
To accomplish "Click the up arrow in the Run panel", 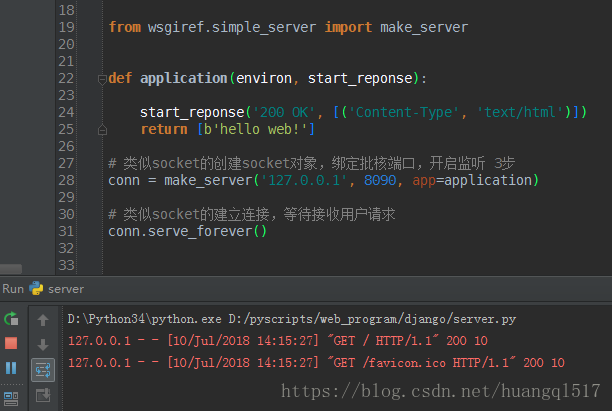I will coord(43,320).
